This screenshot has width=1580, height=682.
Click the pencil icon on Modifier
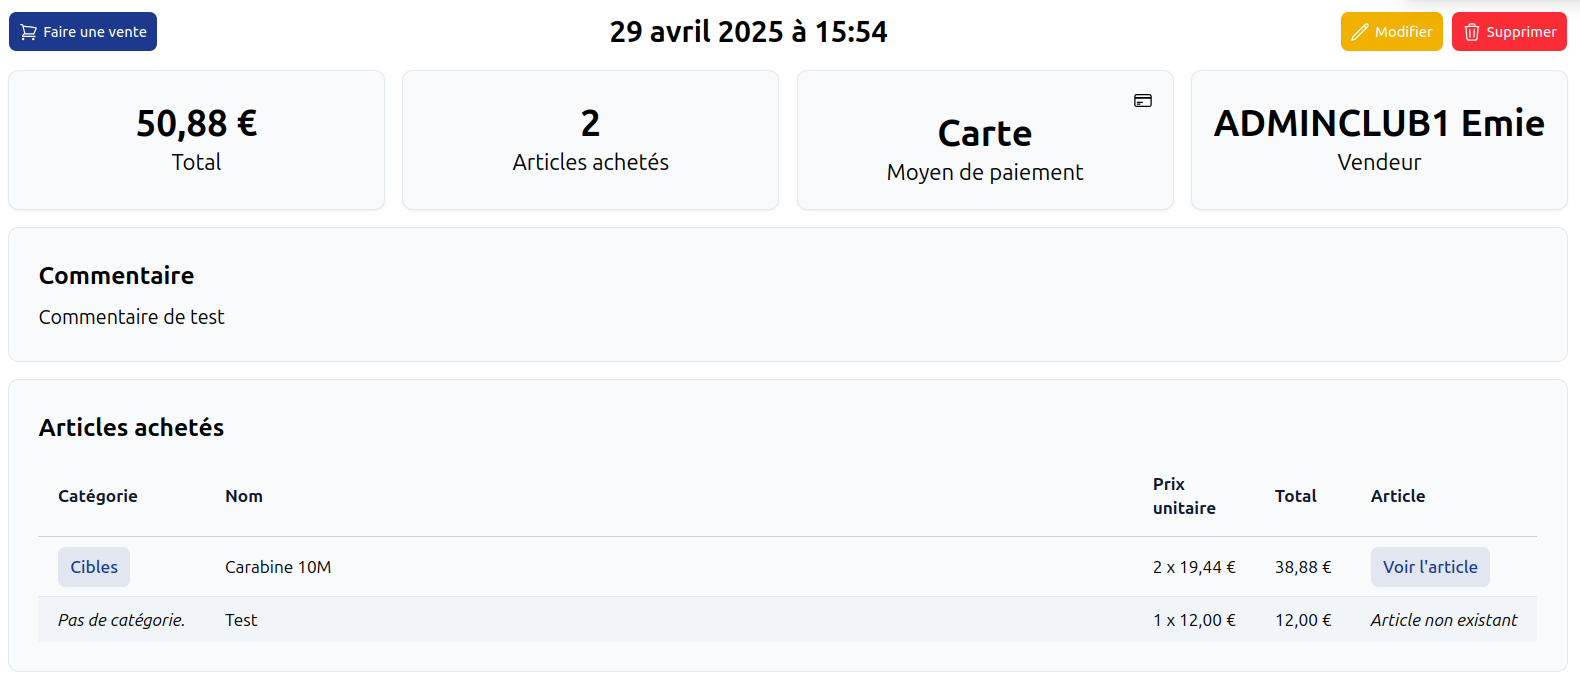1360,32
